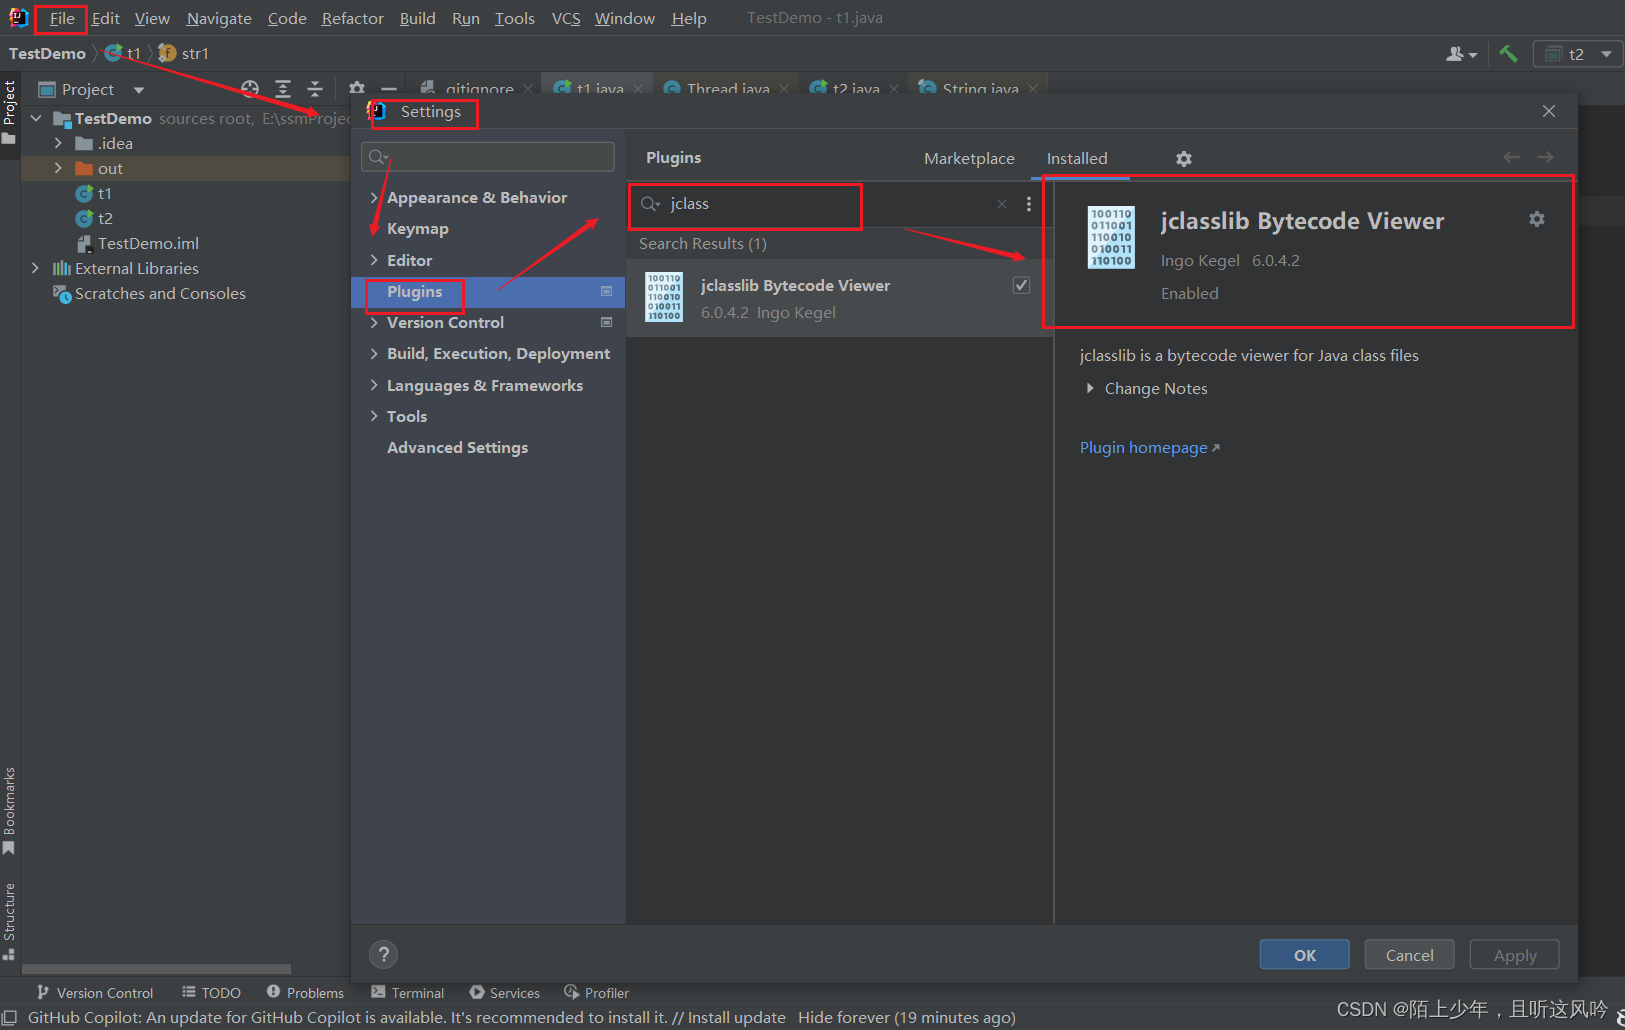The height and width of the screenshot is (1030, 1625).
Task: Open the Help menu
Action: coord(689,18)
